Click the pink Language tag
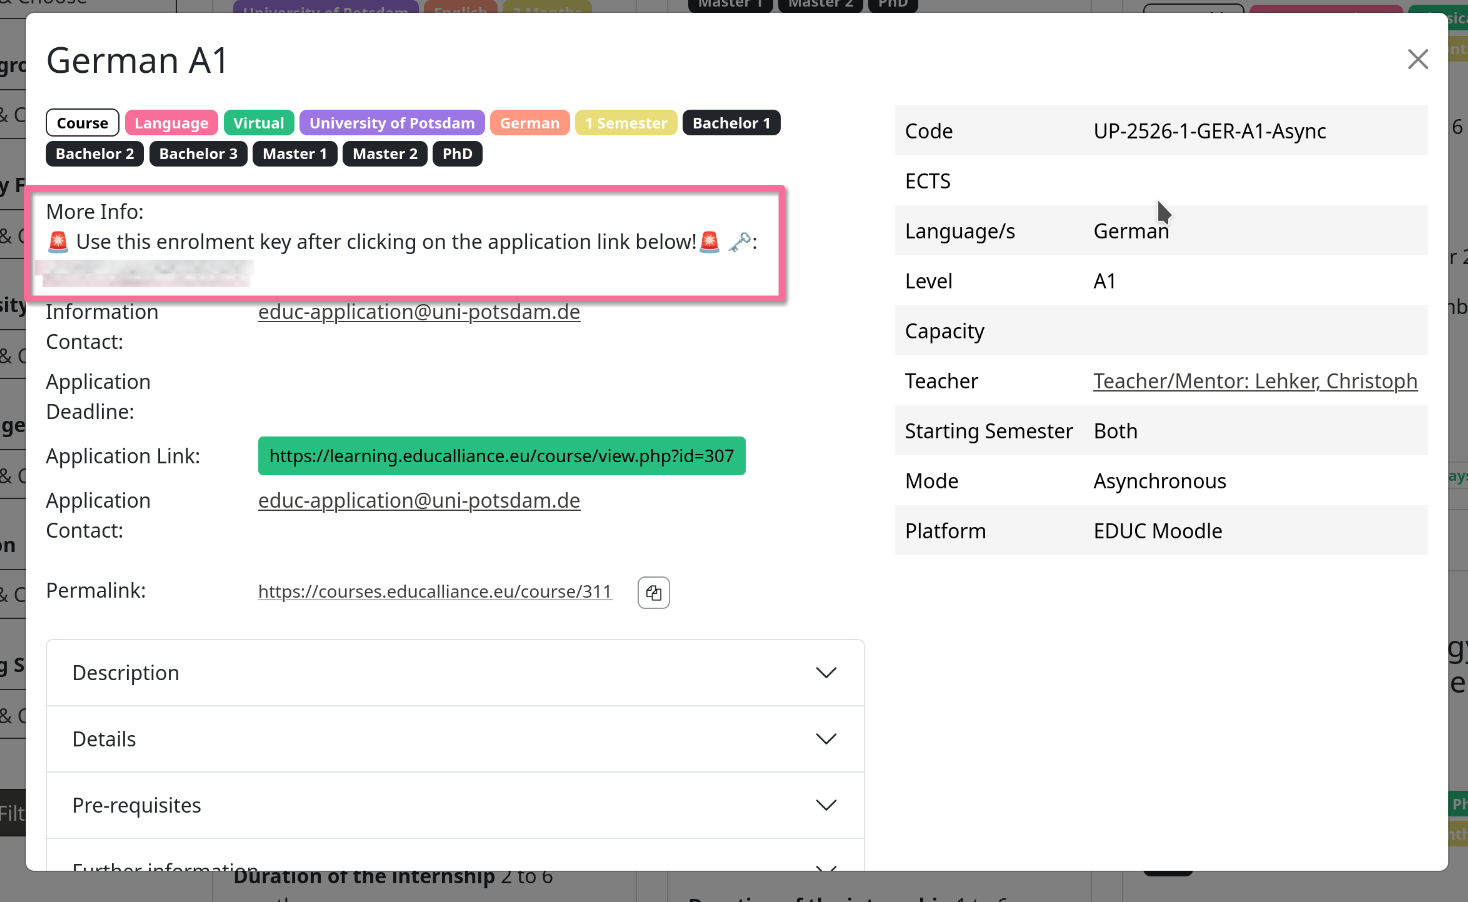The image size is (1468, 902). (171, 123)
